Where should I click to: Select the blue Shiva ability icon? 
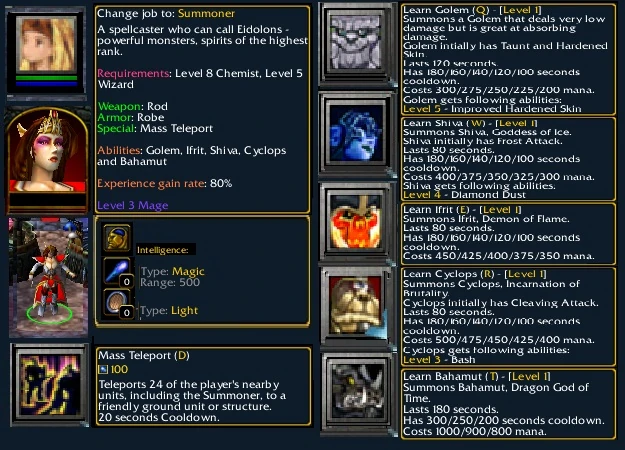357,134
